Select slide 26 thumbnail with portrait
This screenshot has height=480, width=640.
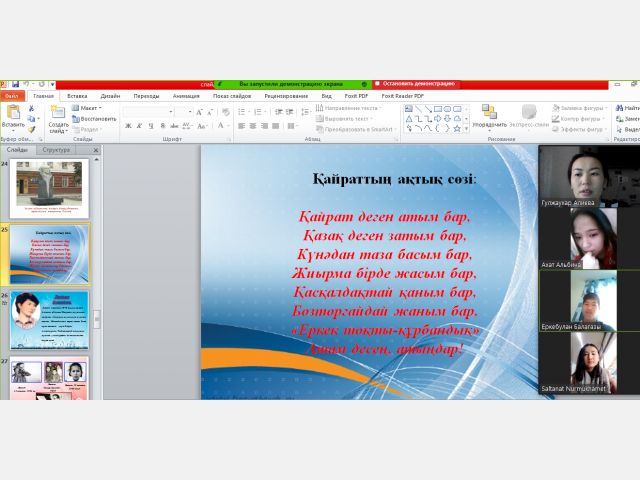point(49,320)
